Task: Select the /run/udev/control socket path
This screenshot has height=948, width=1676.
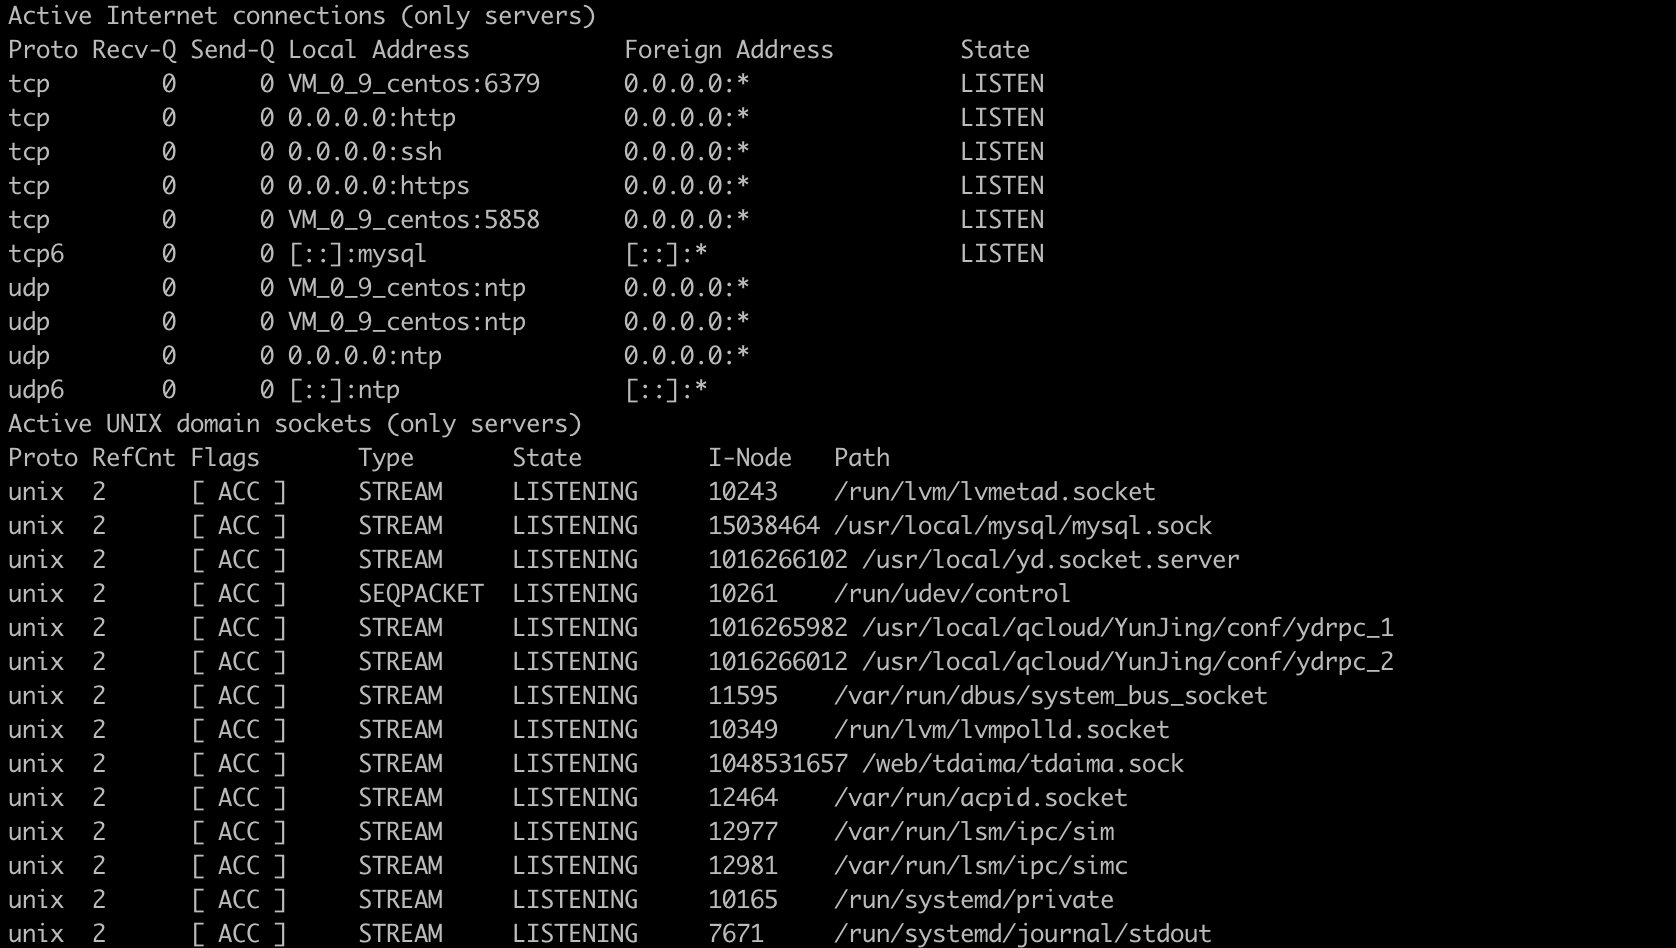Action: (x=952, y=594)
